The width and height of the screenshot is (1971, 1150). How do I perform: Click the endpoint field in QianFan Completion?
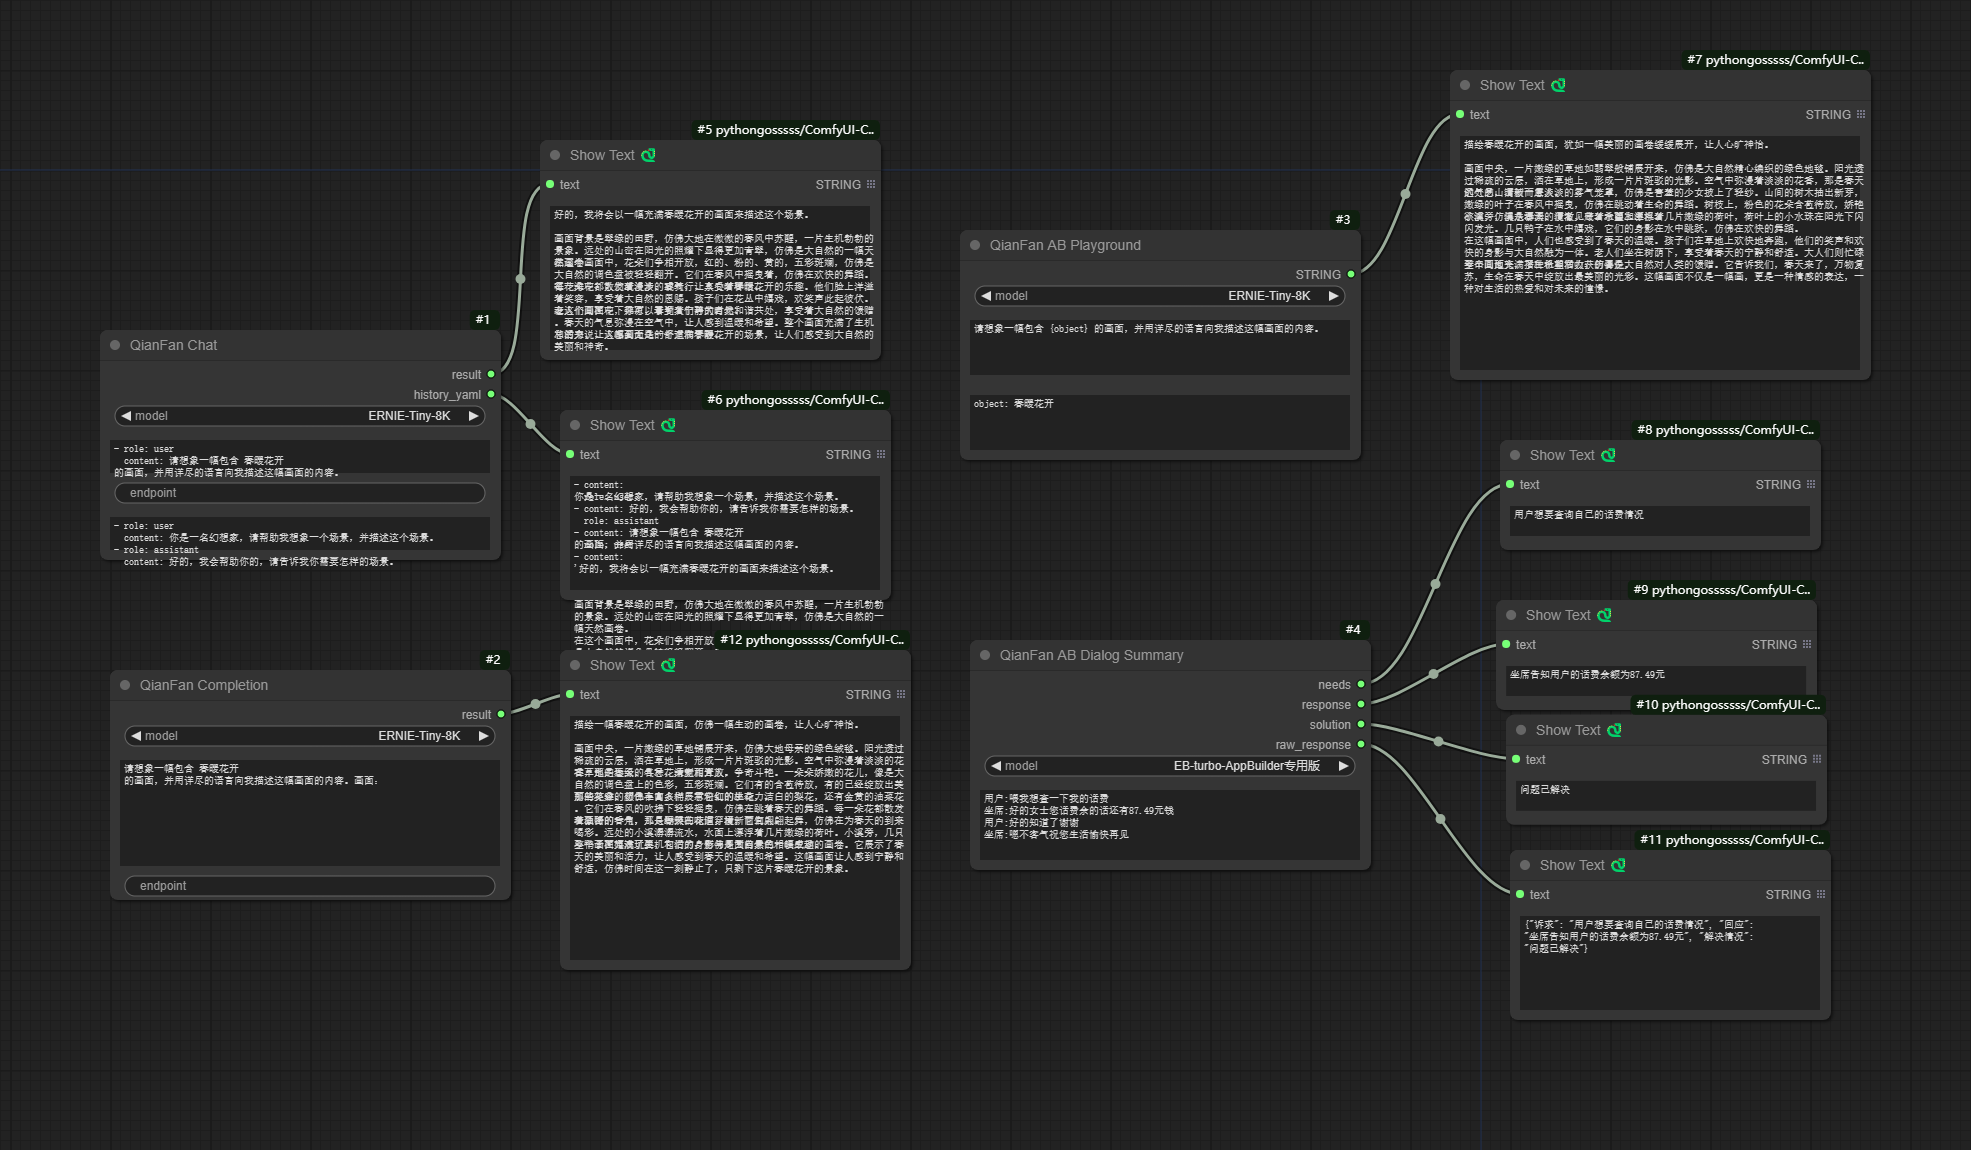(310, 886)
